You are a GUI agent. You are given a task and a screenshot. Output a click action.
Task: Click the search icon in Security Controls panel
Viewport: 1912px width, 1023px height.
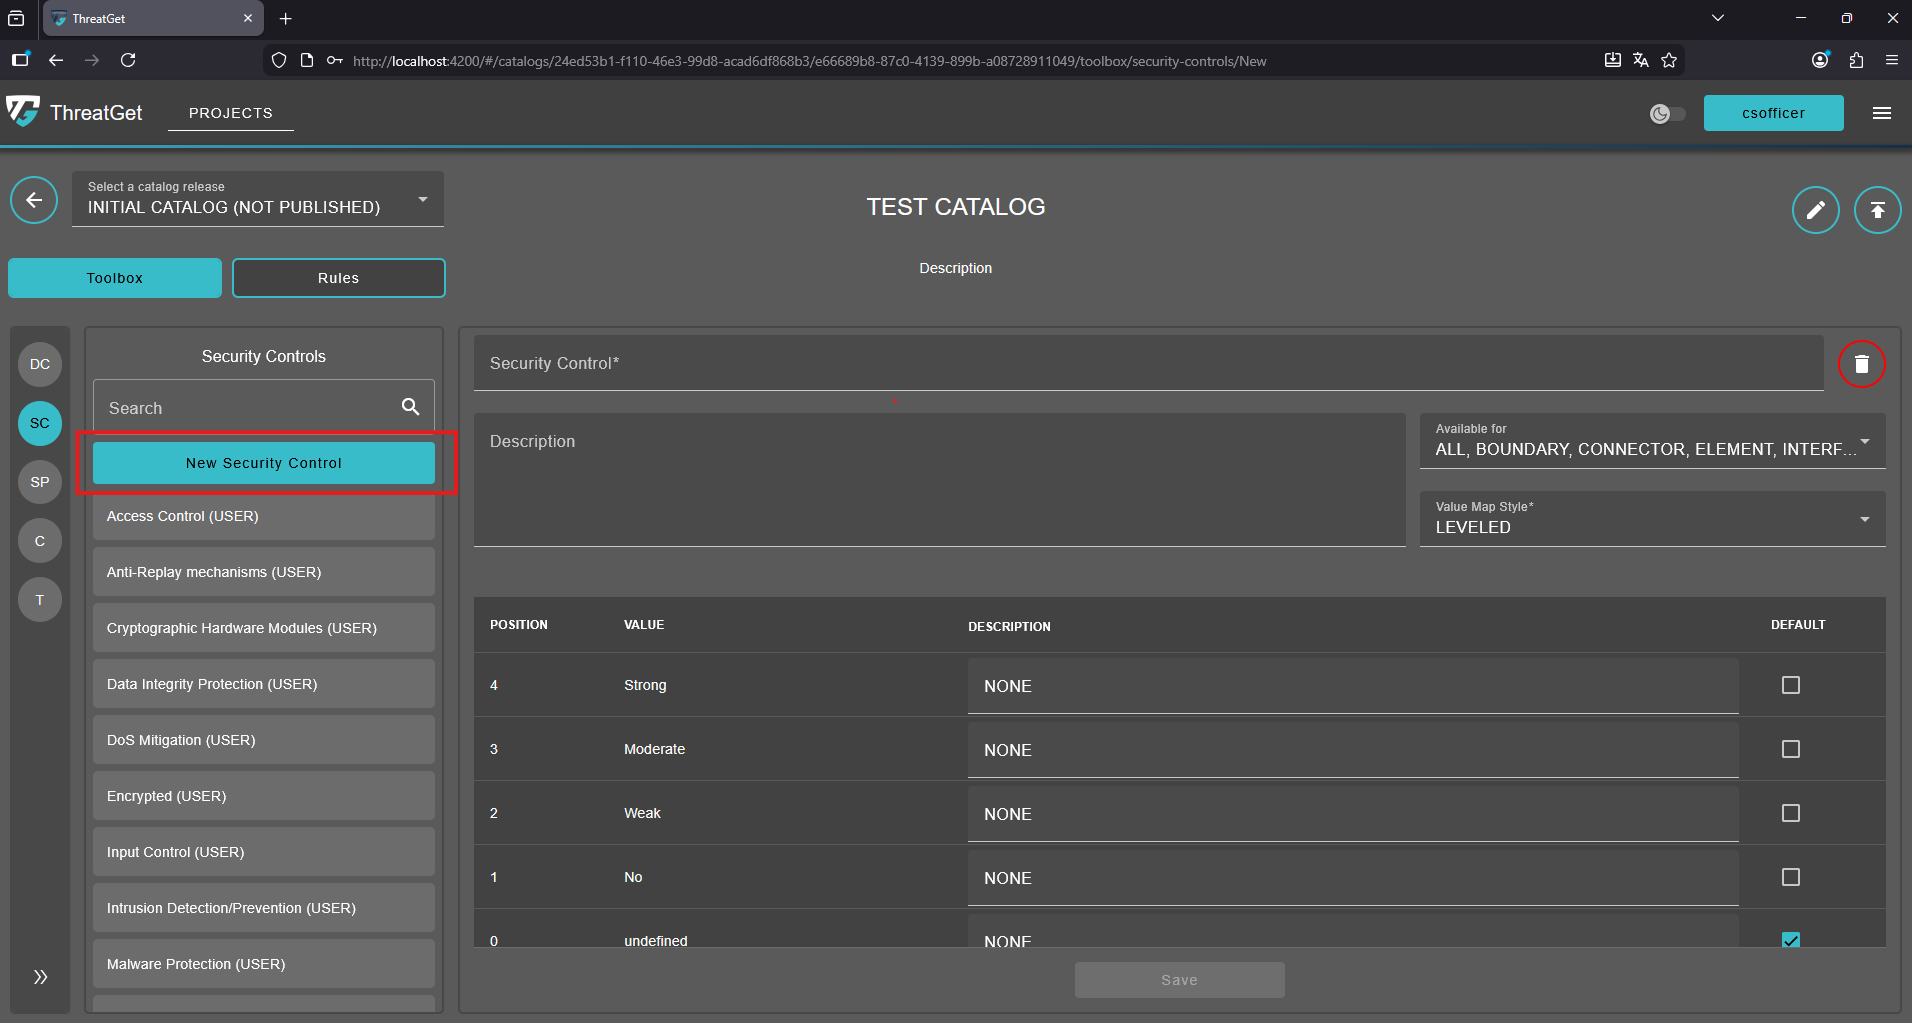pos(410,407)
